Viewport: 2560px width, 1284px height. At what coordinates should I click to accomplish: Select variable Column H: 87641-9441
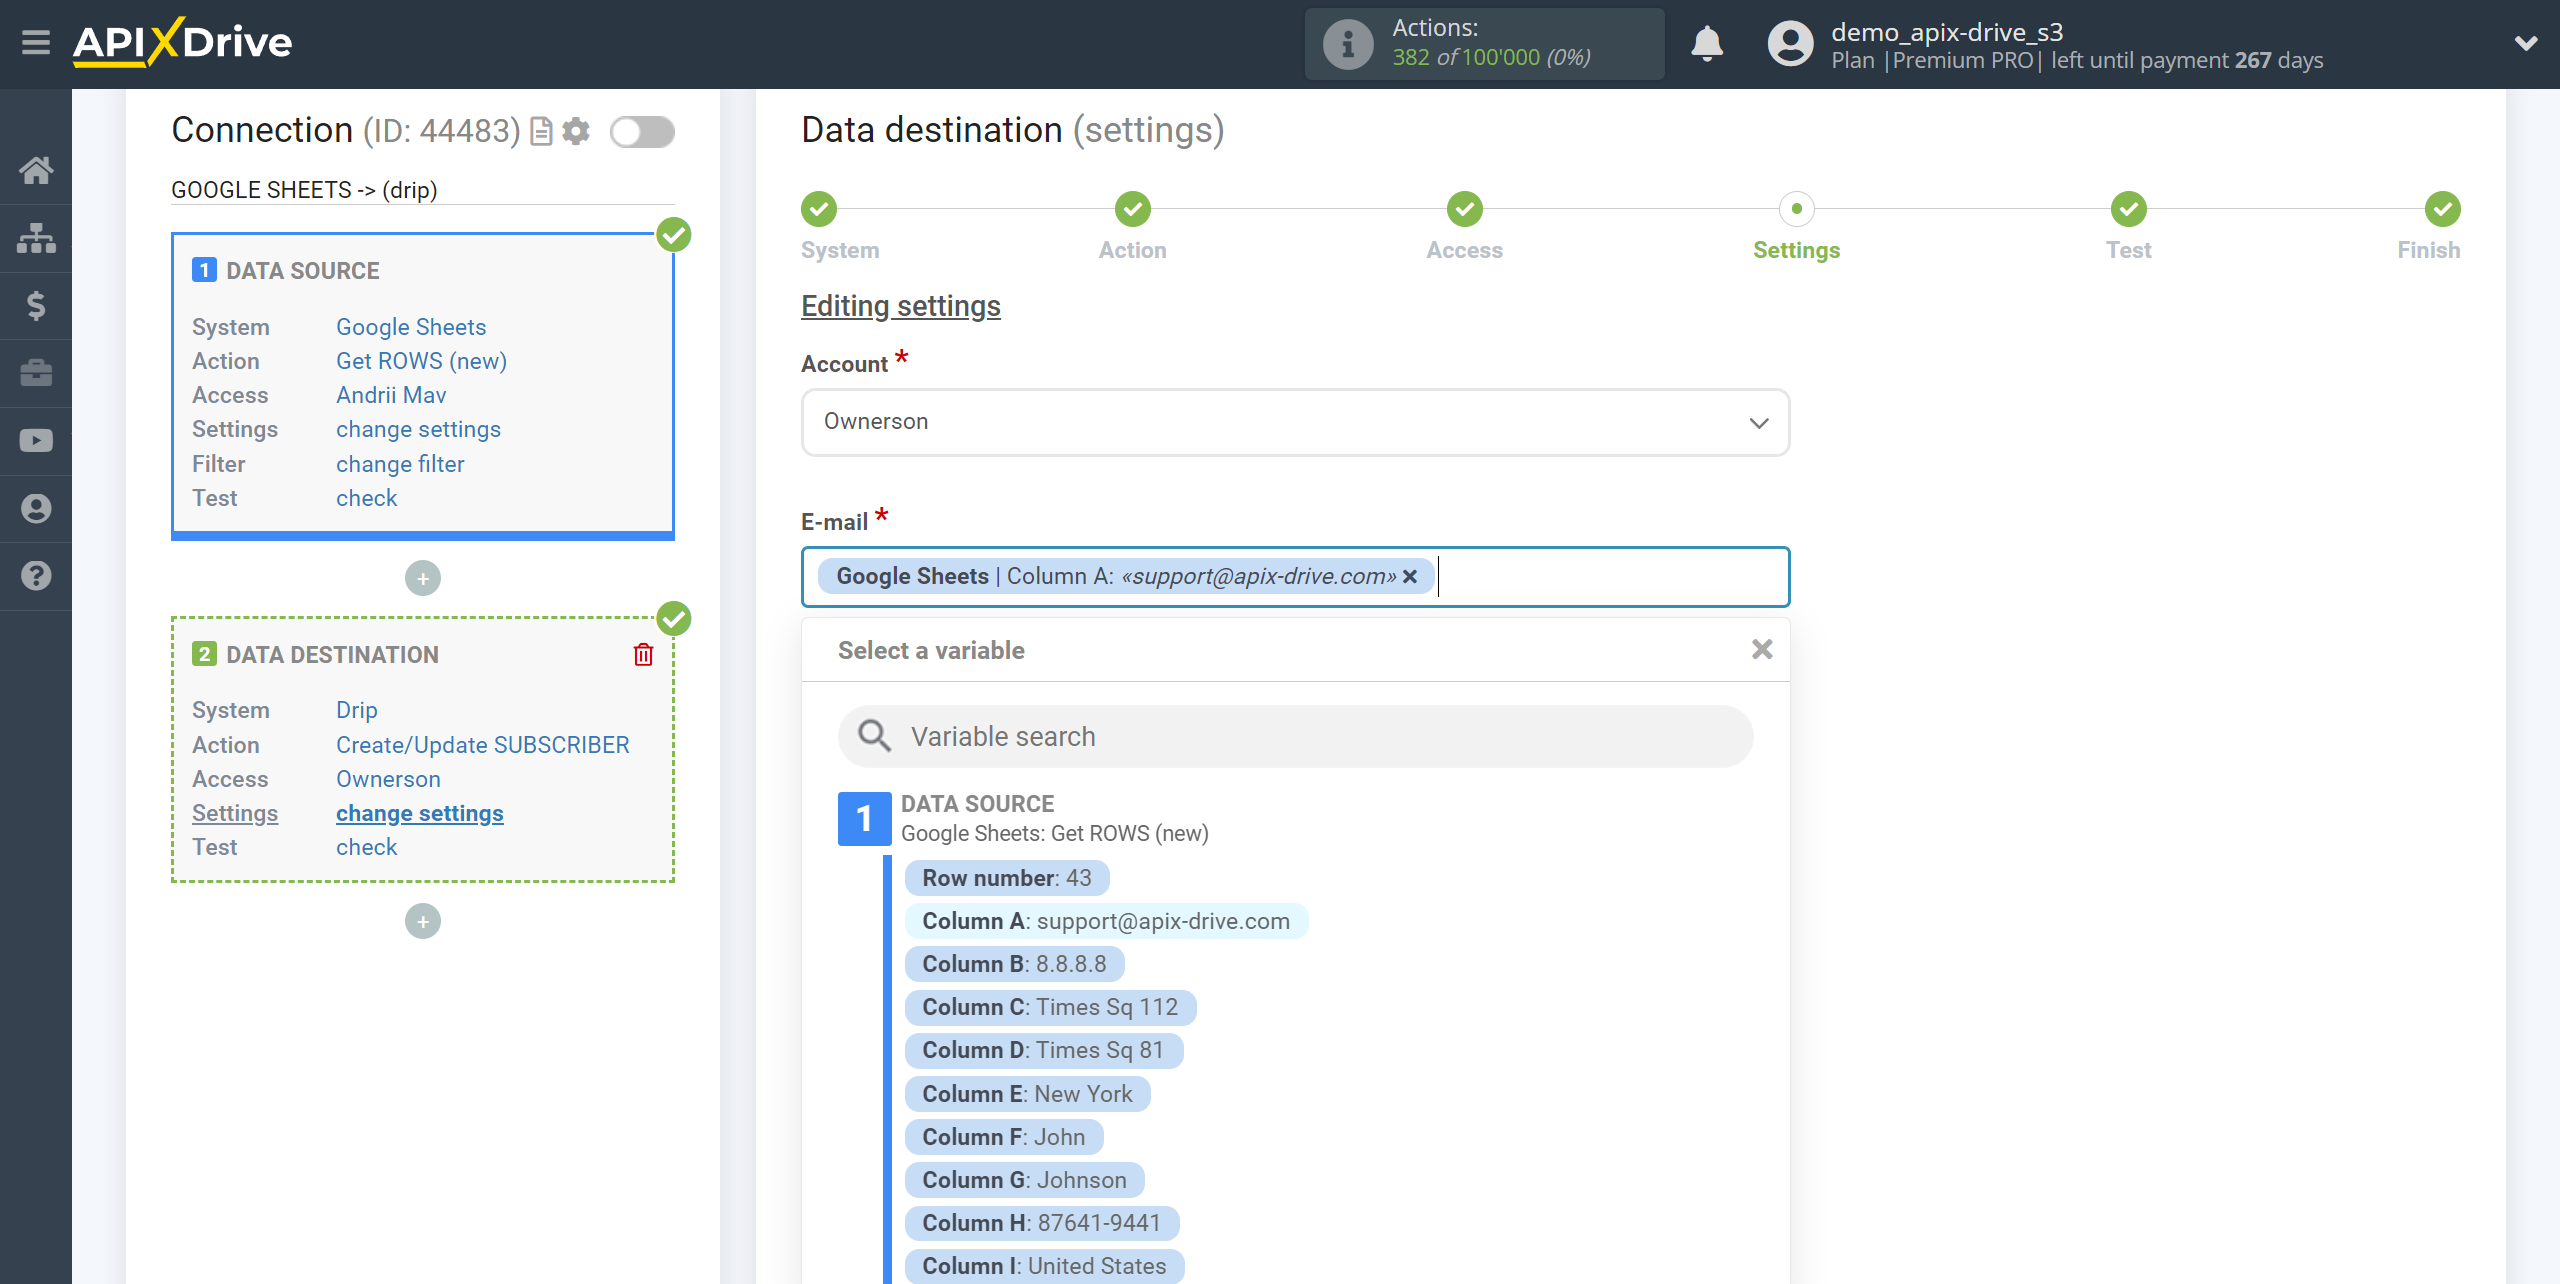pyautogui.click(x=1041, y=1223)
